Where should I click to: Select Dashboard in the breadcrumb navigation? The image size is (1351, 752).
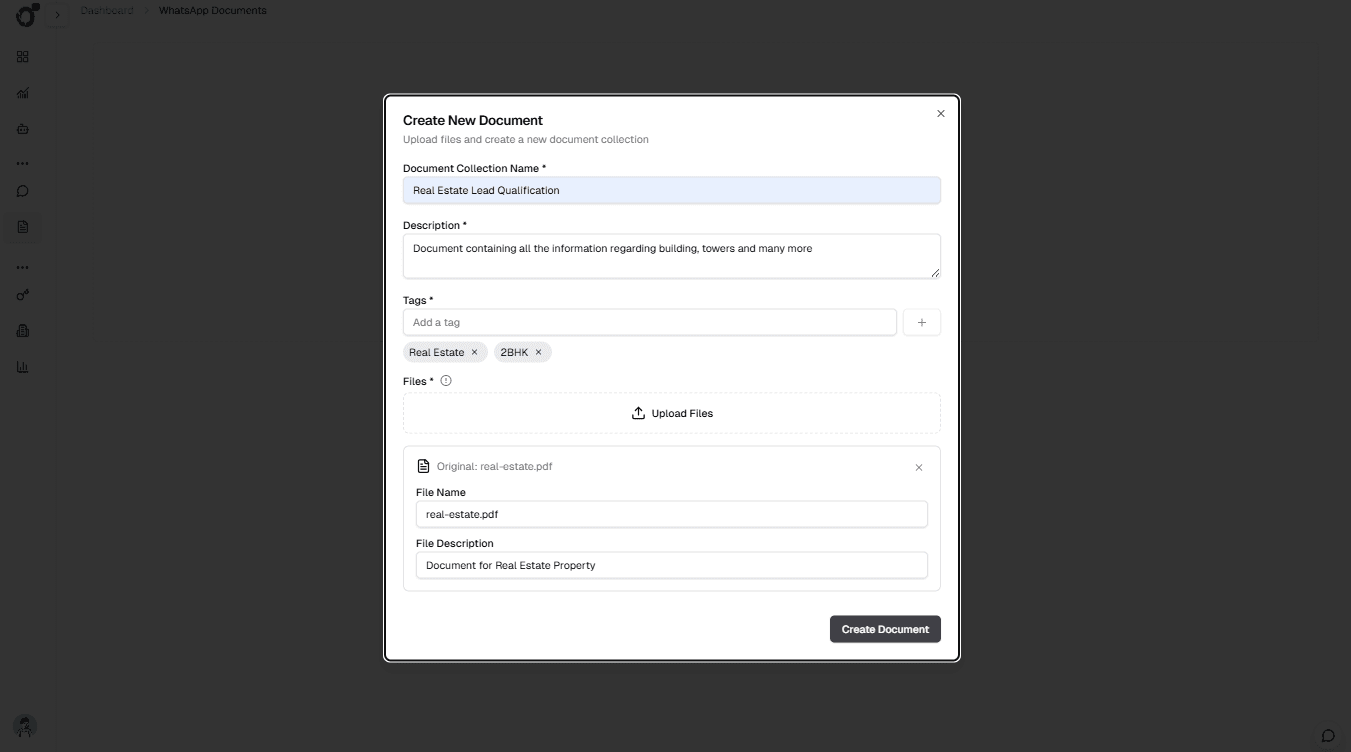(x=106, y=10)
